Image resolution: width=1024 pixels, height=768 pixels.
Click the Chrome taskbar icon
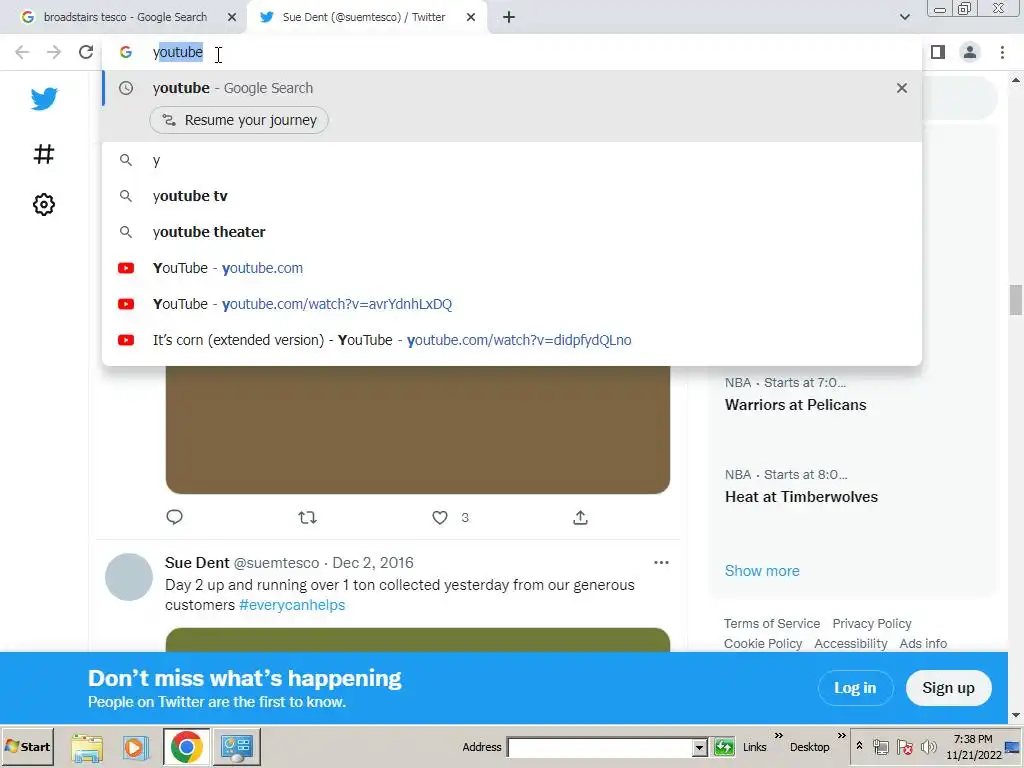186,747
